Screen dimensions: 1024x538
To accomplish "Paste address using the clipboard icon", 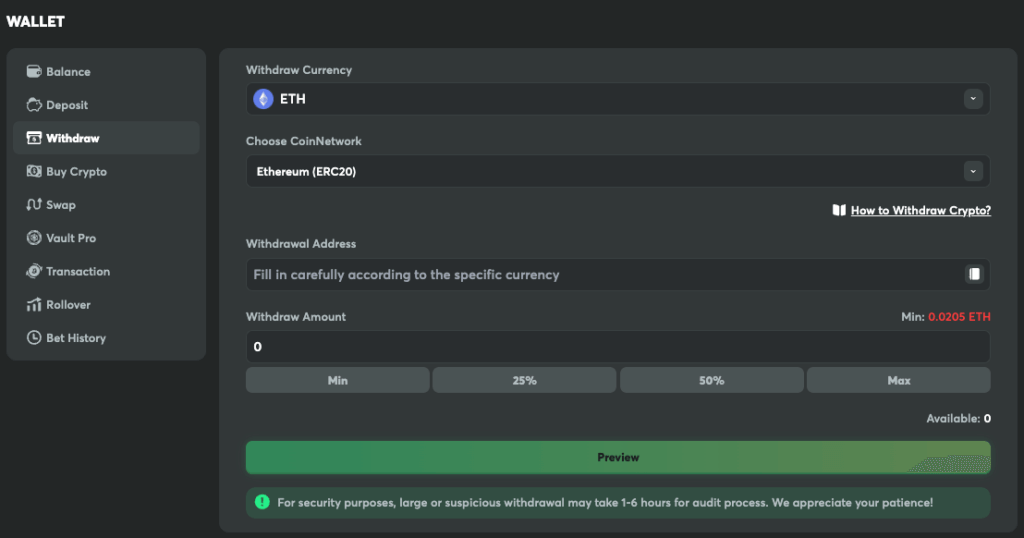I will point(974,274).
